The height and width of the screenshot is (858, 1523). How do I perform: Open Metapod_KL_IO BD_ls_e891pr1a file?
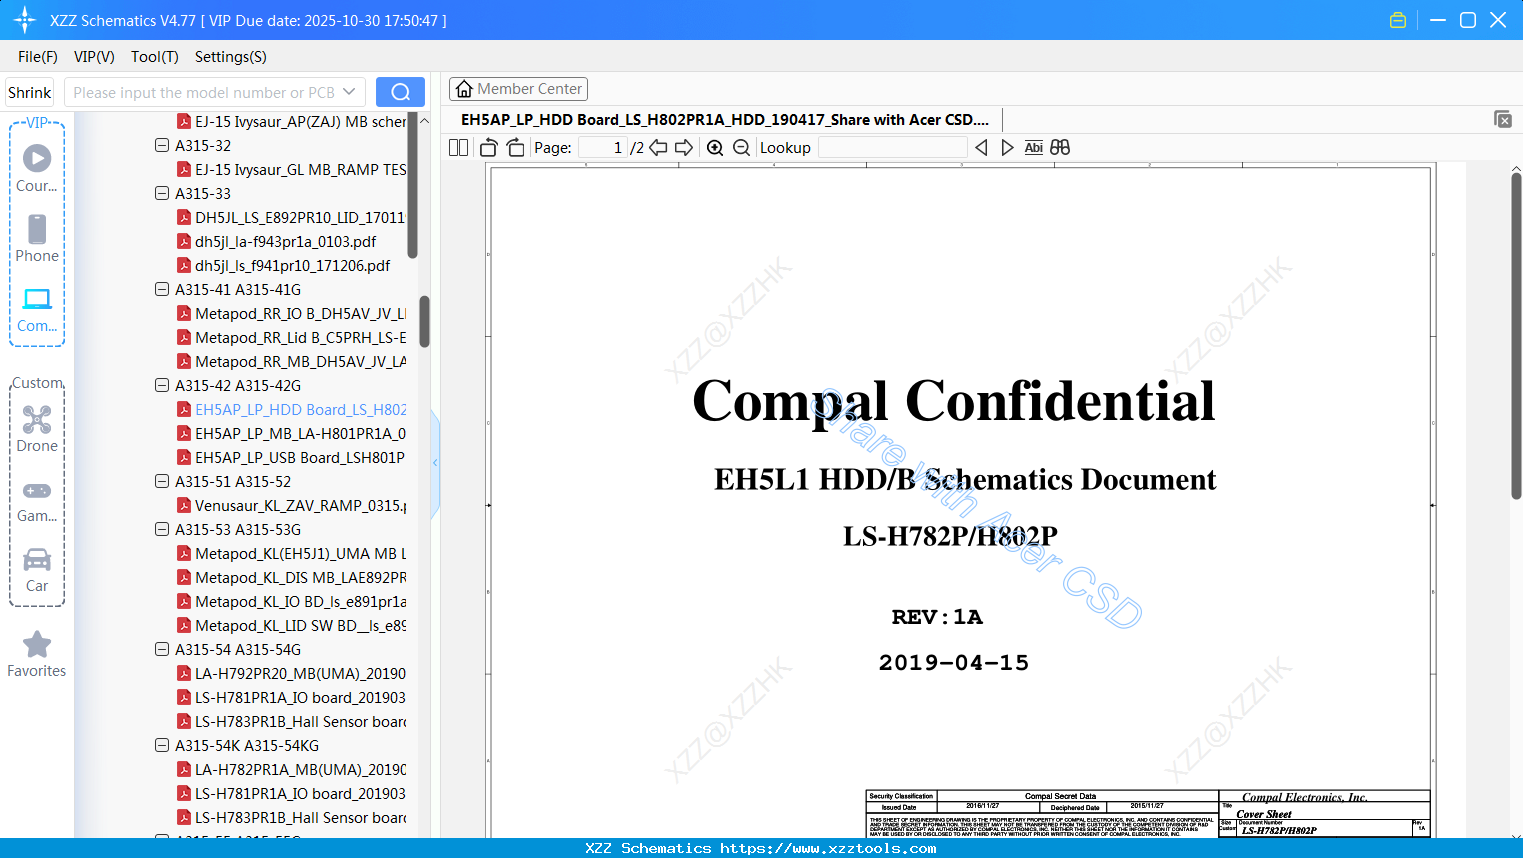coord(300,601)
